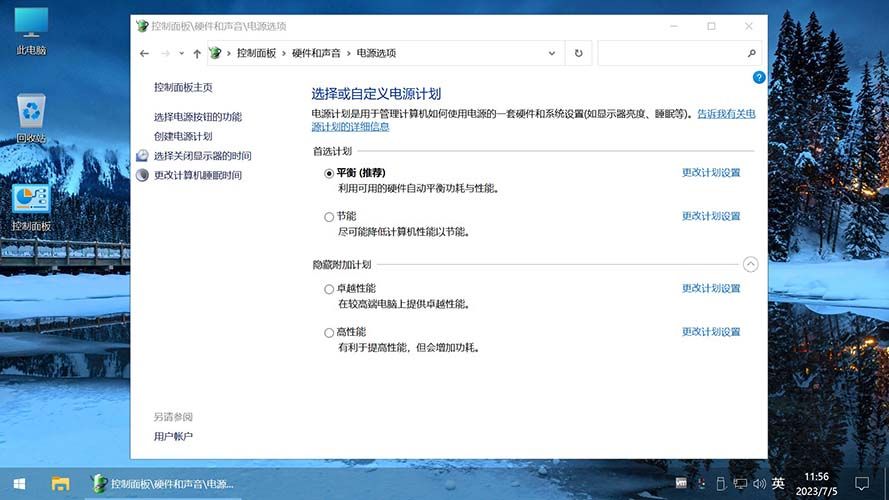Image resolution: width=889 pixels, height=500 pixels.
Task: Open the recent locations dropdown arrow
Action: tap(181, 53)
